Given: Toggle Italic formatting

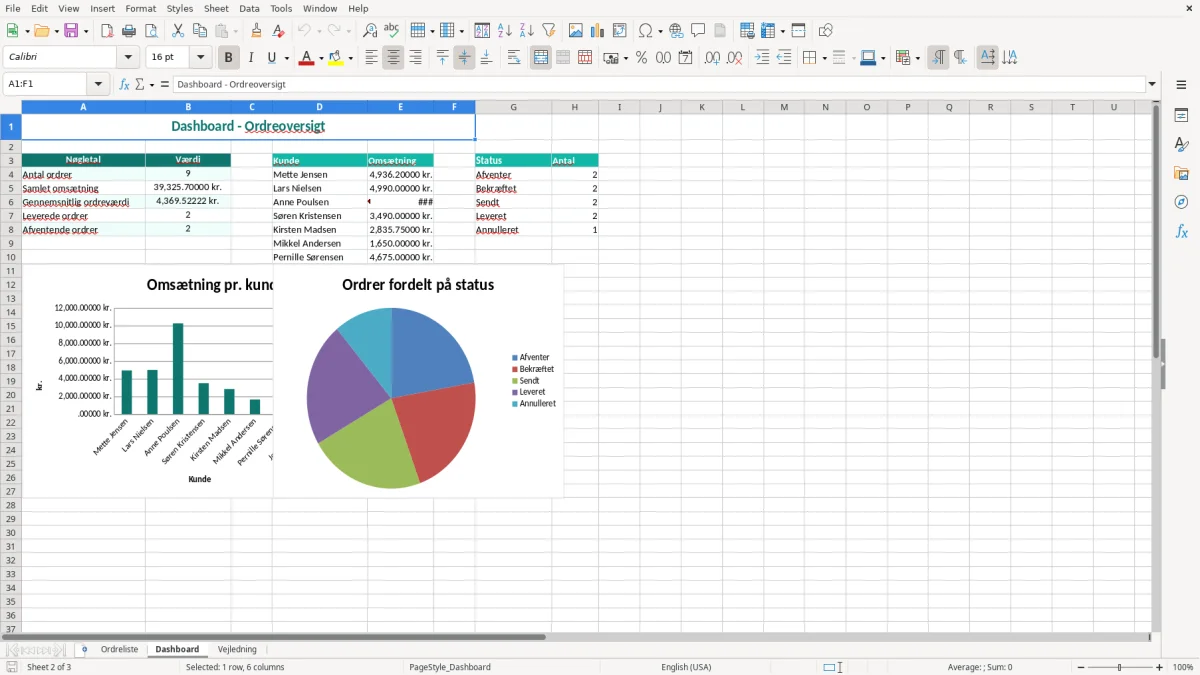Looking at the screenshot, I should [x=251, y=58].
